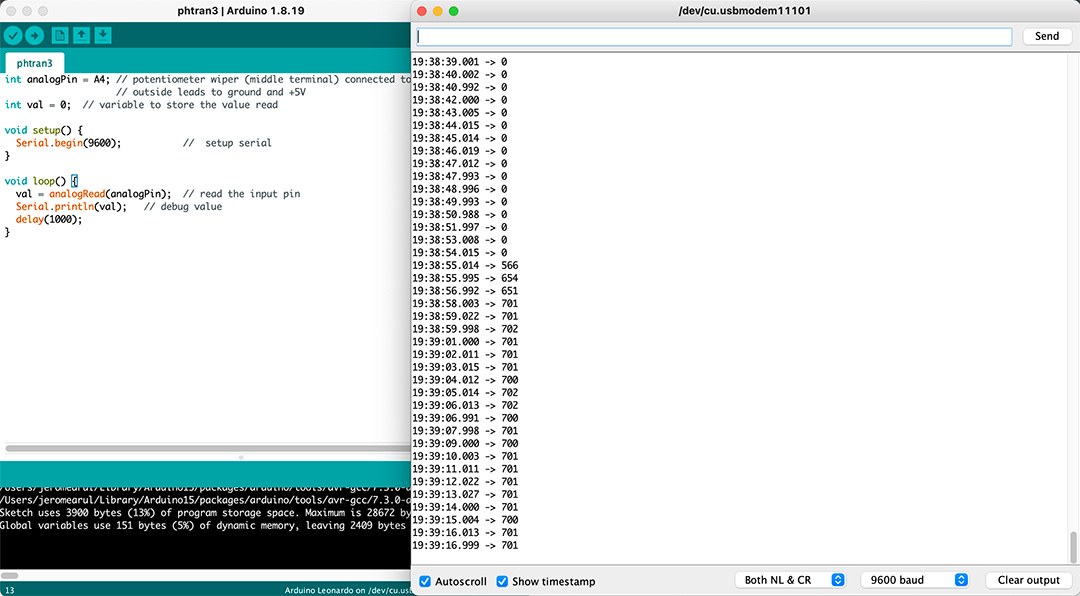1080x596 pixels.
Task: Save the sketch with the Save icon
Action: click(x=103, y=35)
